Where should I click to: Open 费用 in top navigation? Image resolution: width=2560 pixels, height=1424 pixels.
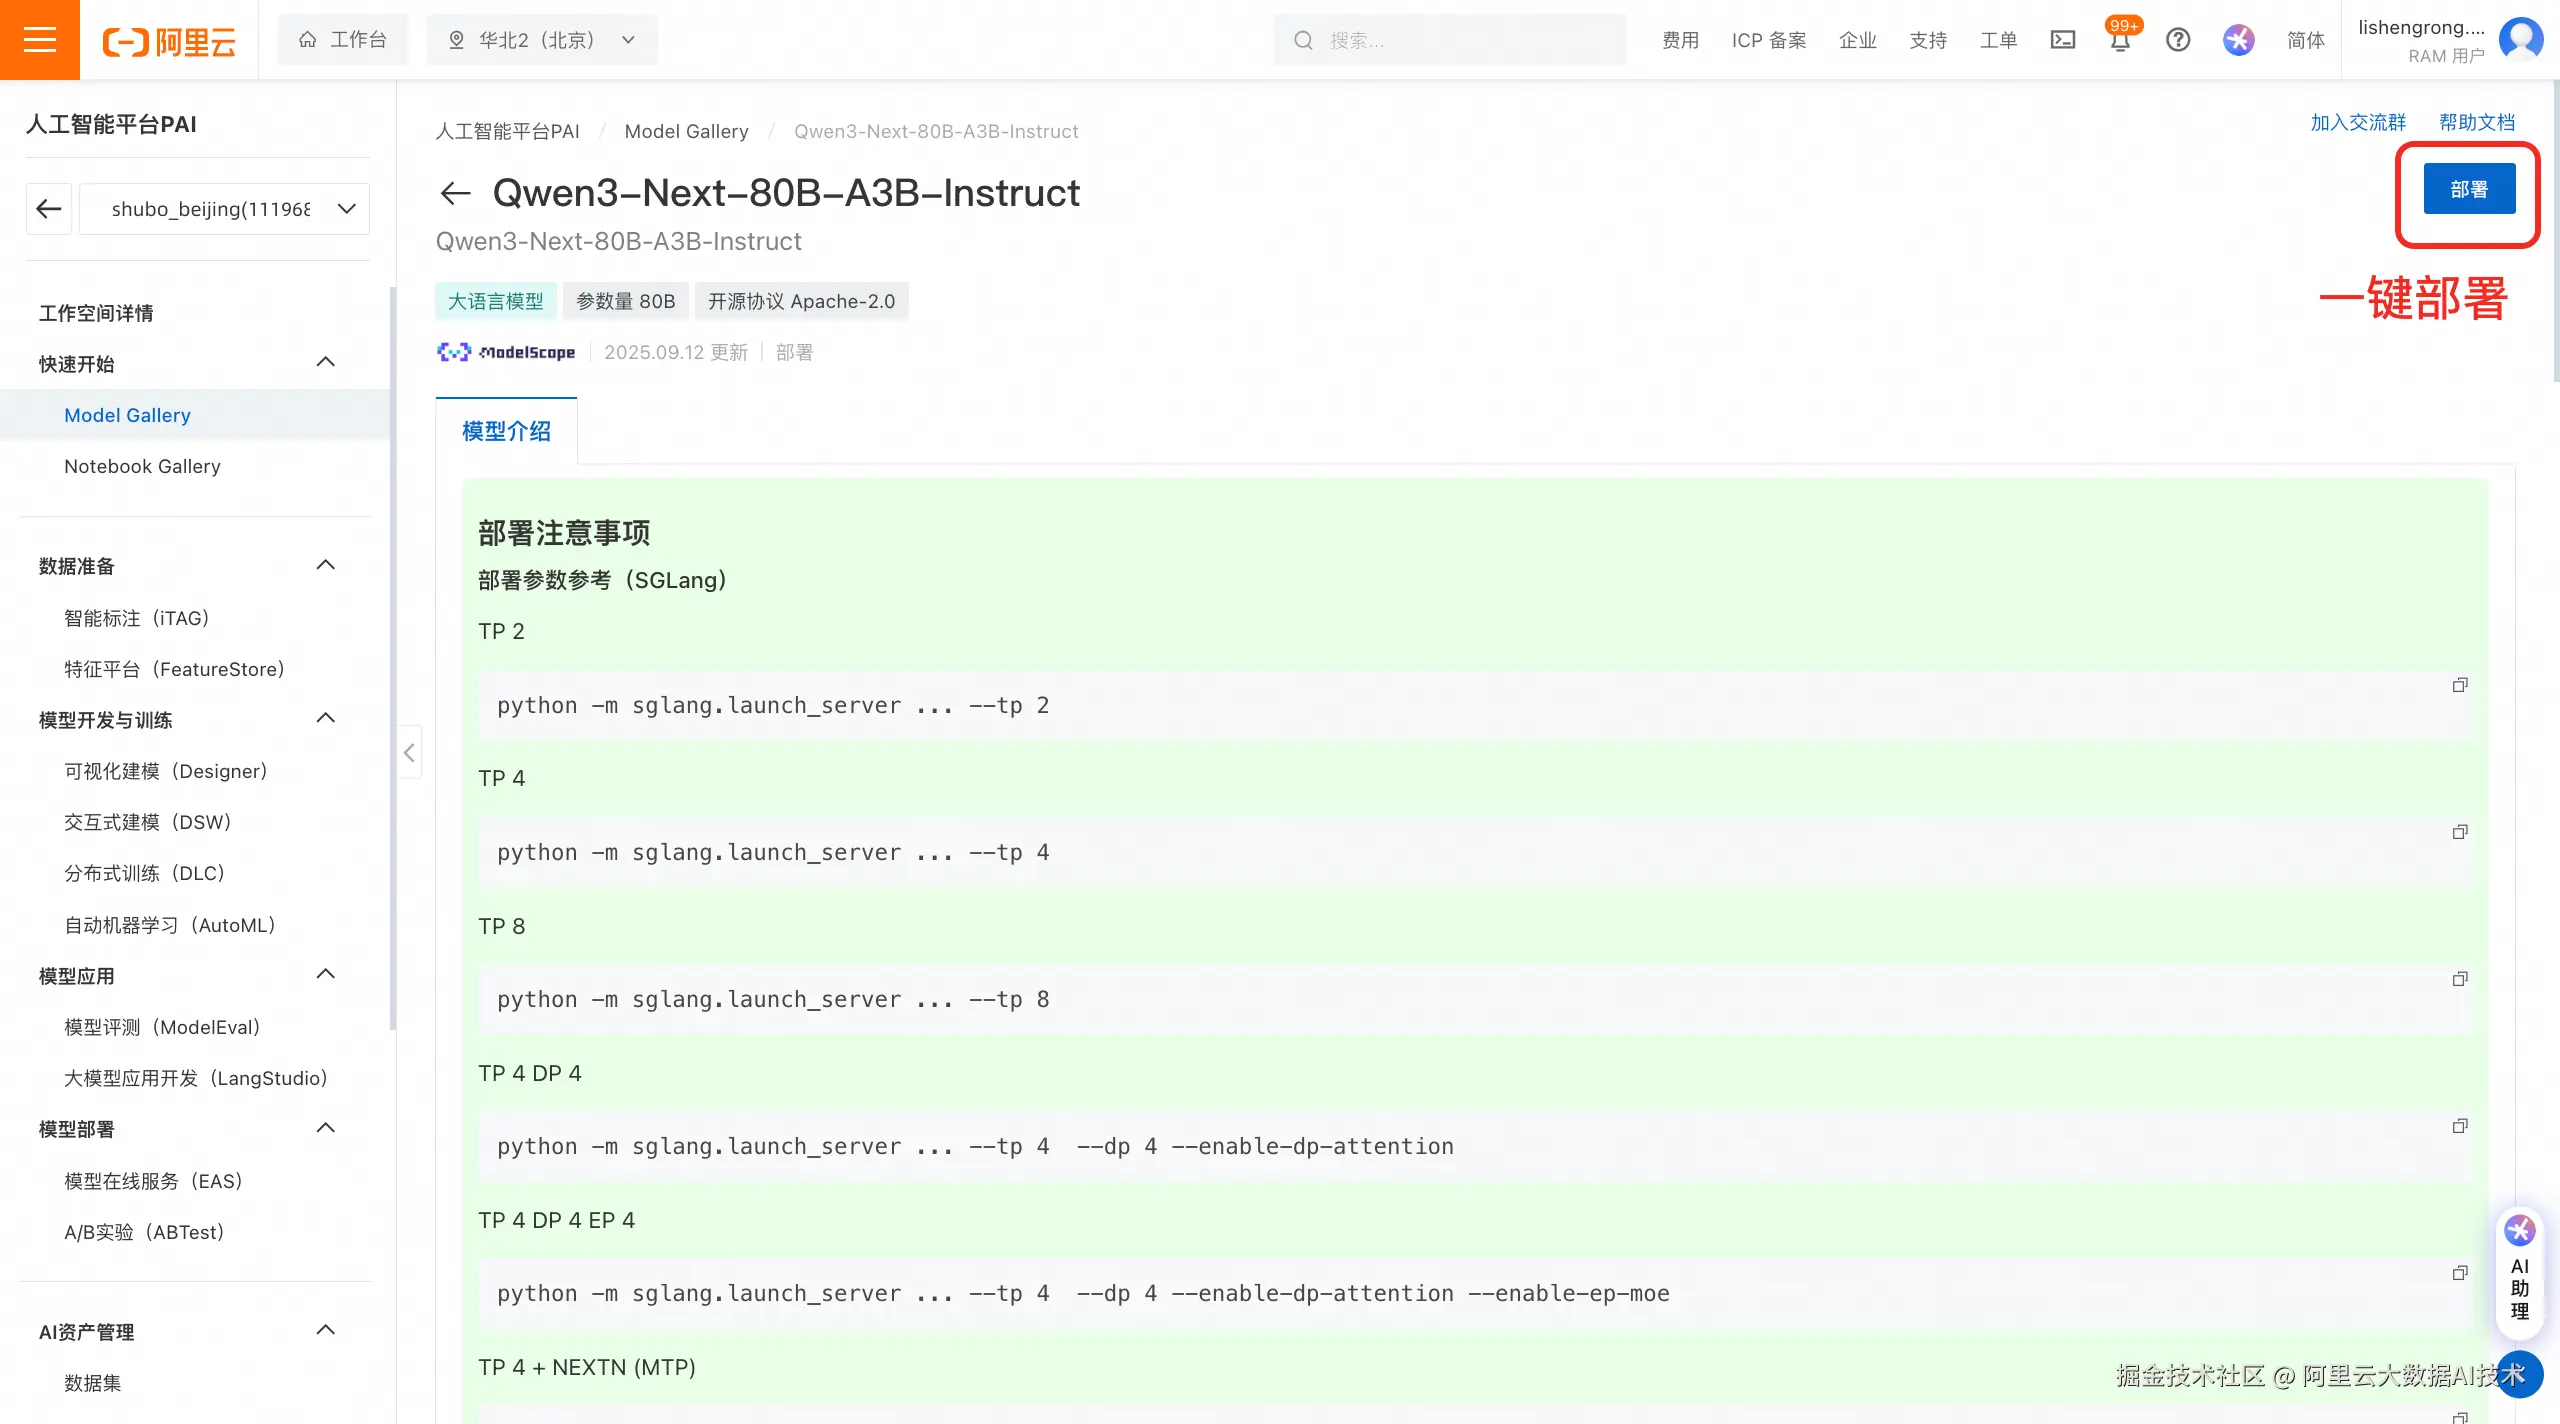click(x=1680, y=40)
